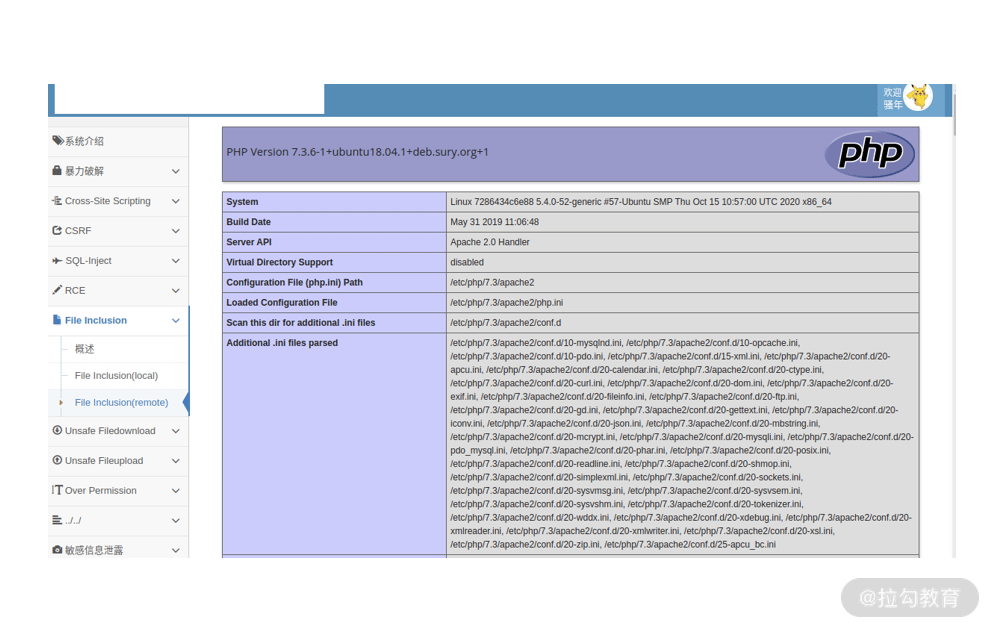The height and width of the screenshot is (630, 994).
Task: Open the 敏感信息泄露 menu label
Action: [94, 550]
